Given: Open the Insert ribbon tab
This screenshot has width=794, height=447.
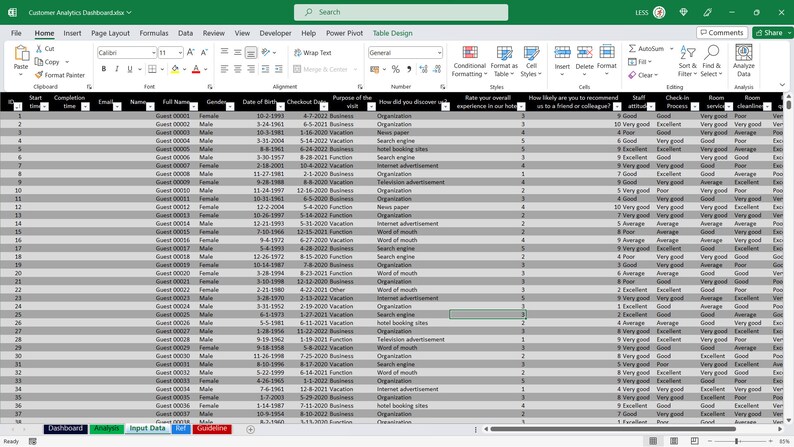Looking at the screenshot, I should [72, 33].
